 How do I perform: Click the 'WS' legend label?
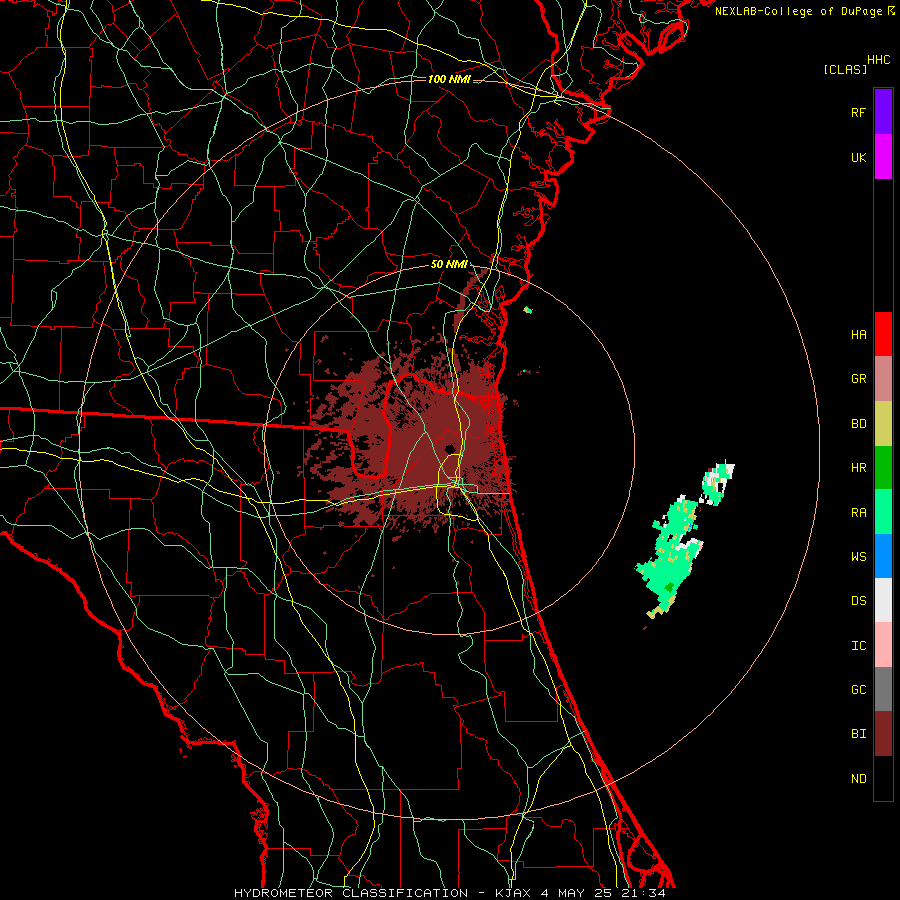[858, 556]
